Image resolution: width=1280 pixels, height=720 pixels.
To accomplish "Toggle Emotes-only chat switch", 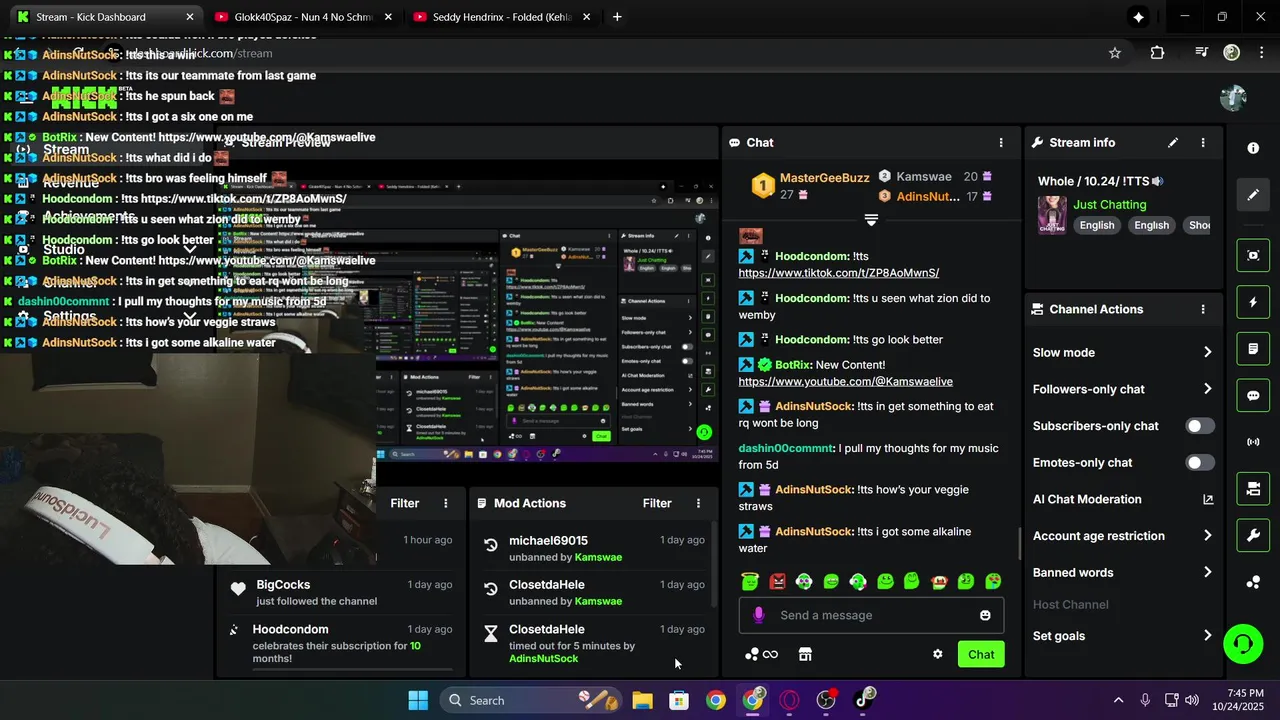I will click(1200, 463).
